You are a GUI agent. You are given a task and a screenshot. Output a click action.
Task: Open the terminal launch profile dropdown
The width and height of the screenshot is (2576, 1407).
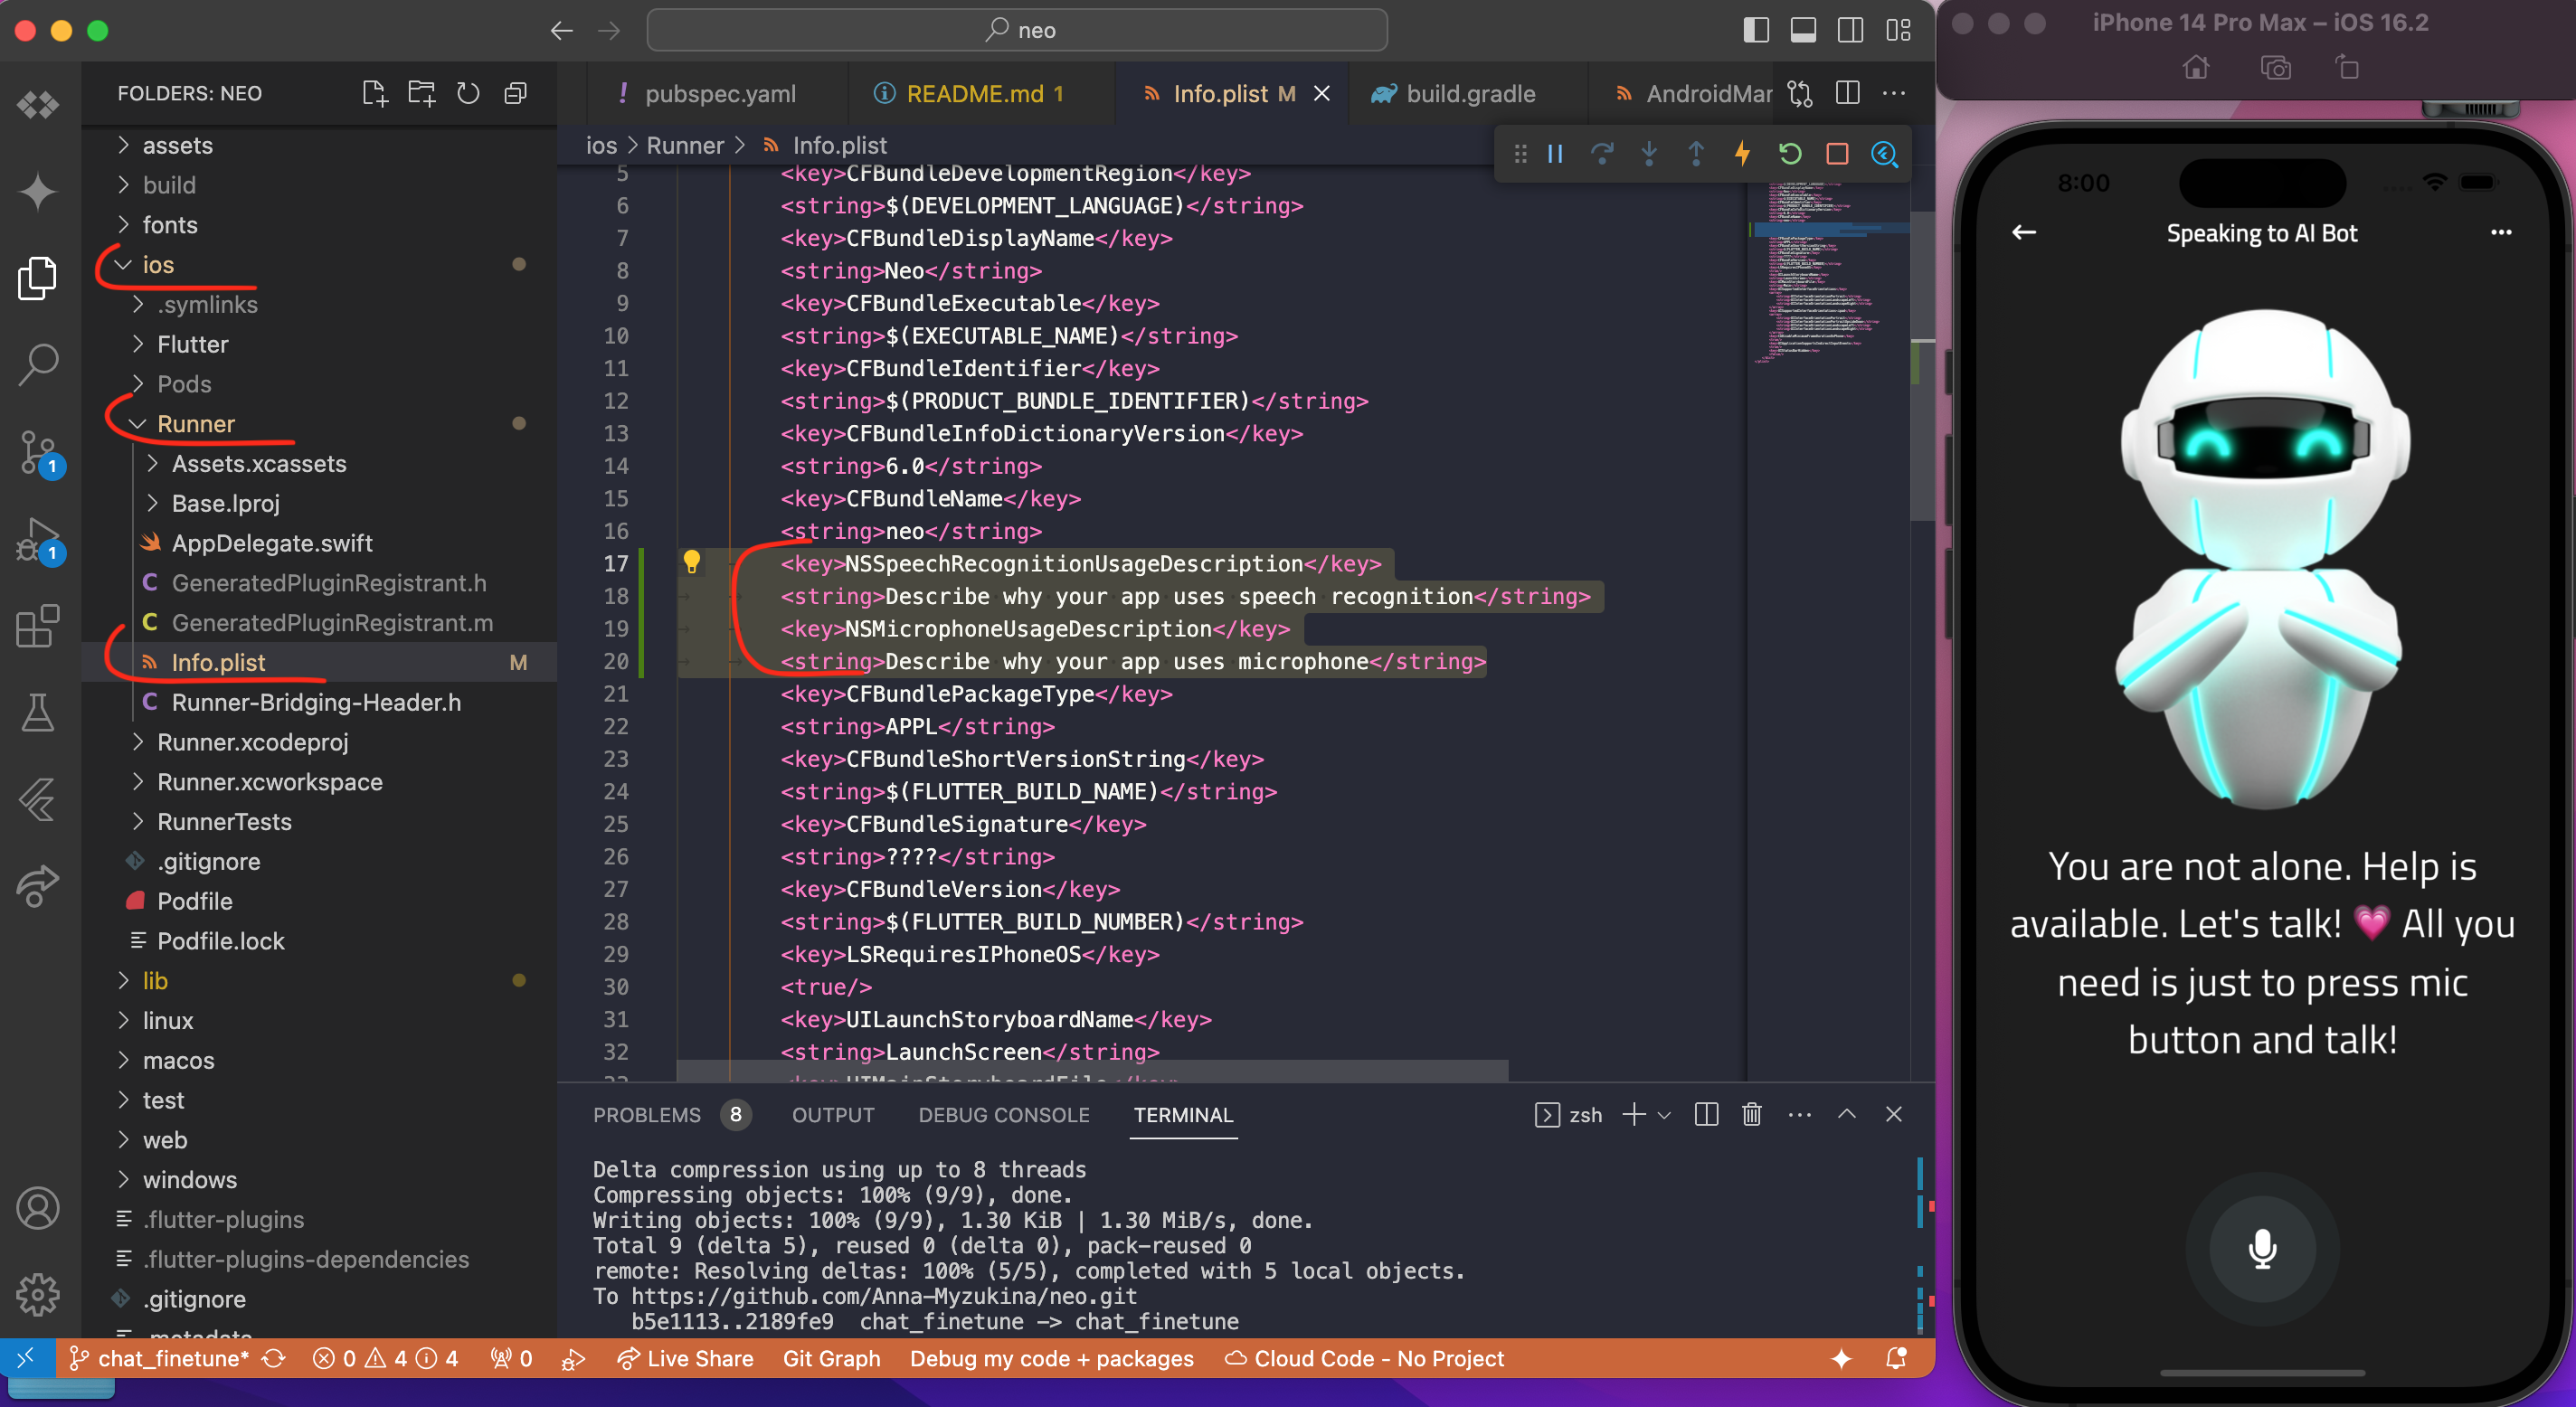click(x=1664, y=1115)
